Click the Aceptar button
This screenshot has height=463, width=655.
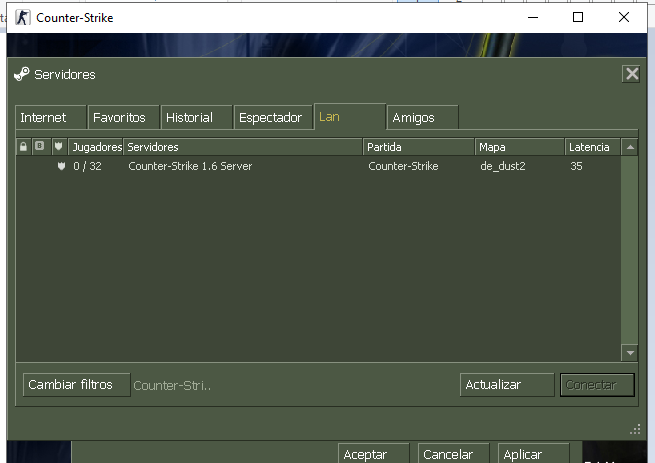(x=373, y=453)
